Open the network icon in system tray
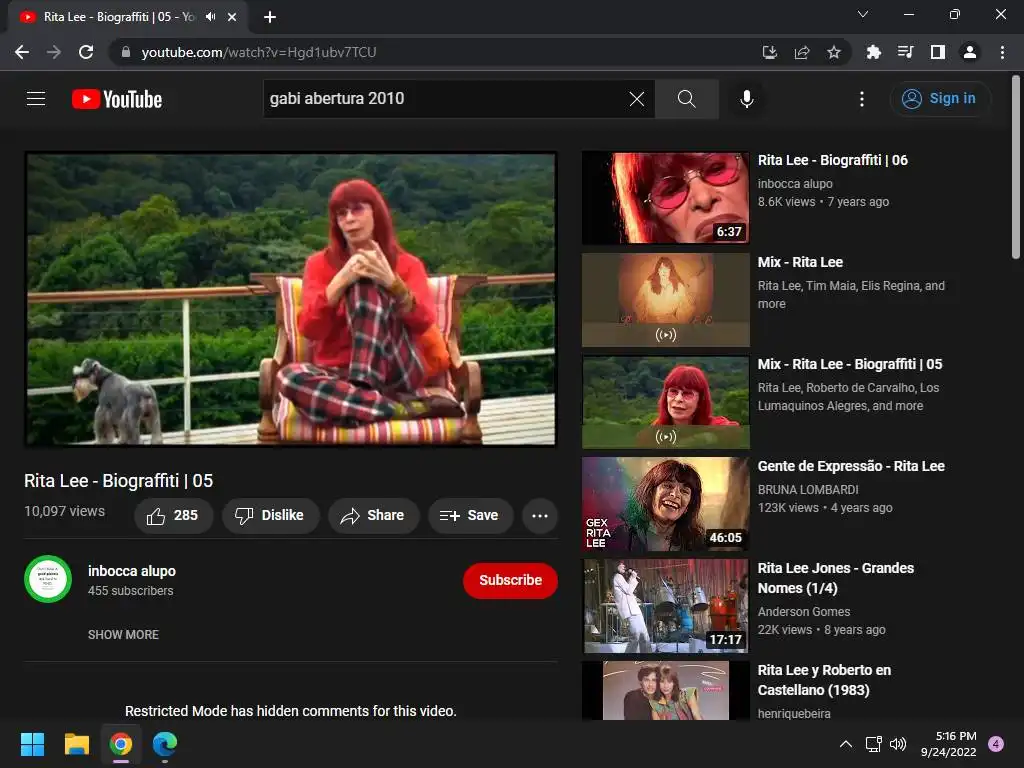The width and height of the screenshot is (1024, 768). (873, 744)
